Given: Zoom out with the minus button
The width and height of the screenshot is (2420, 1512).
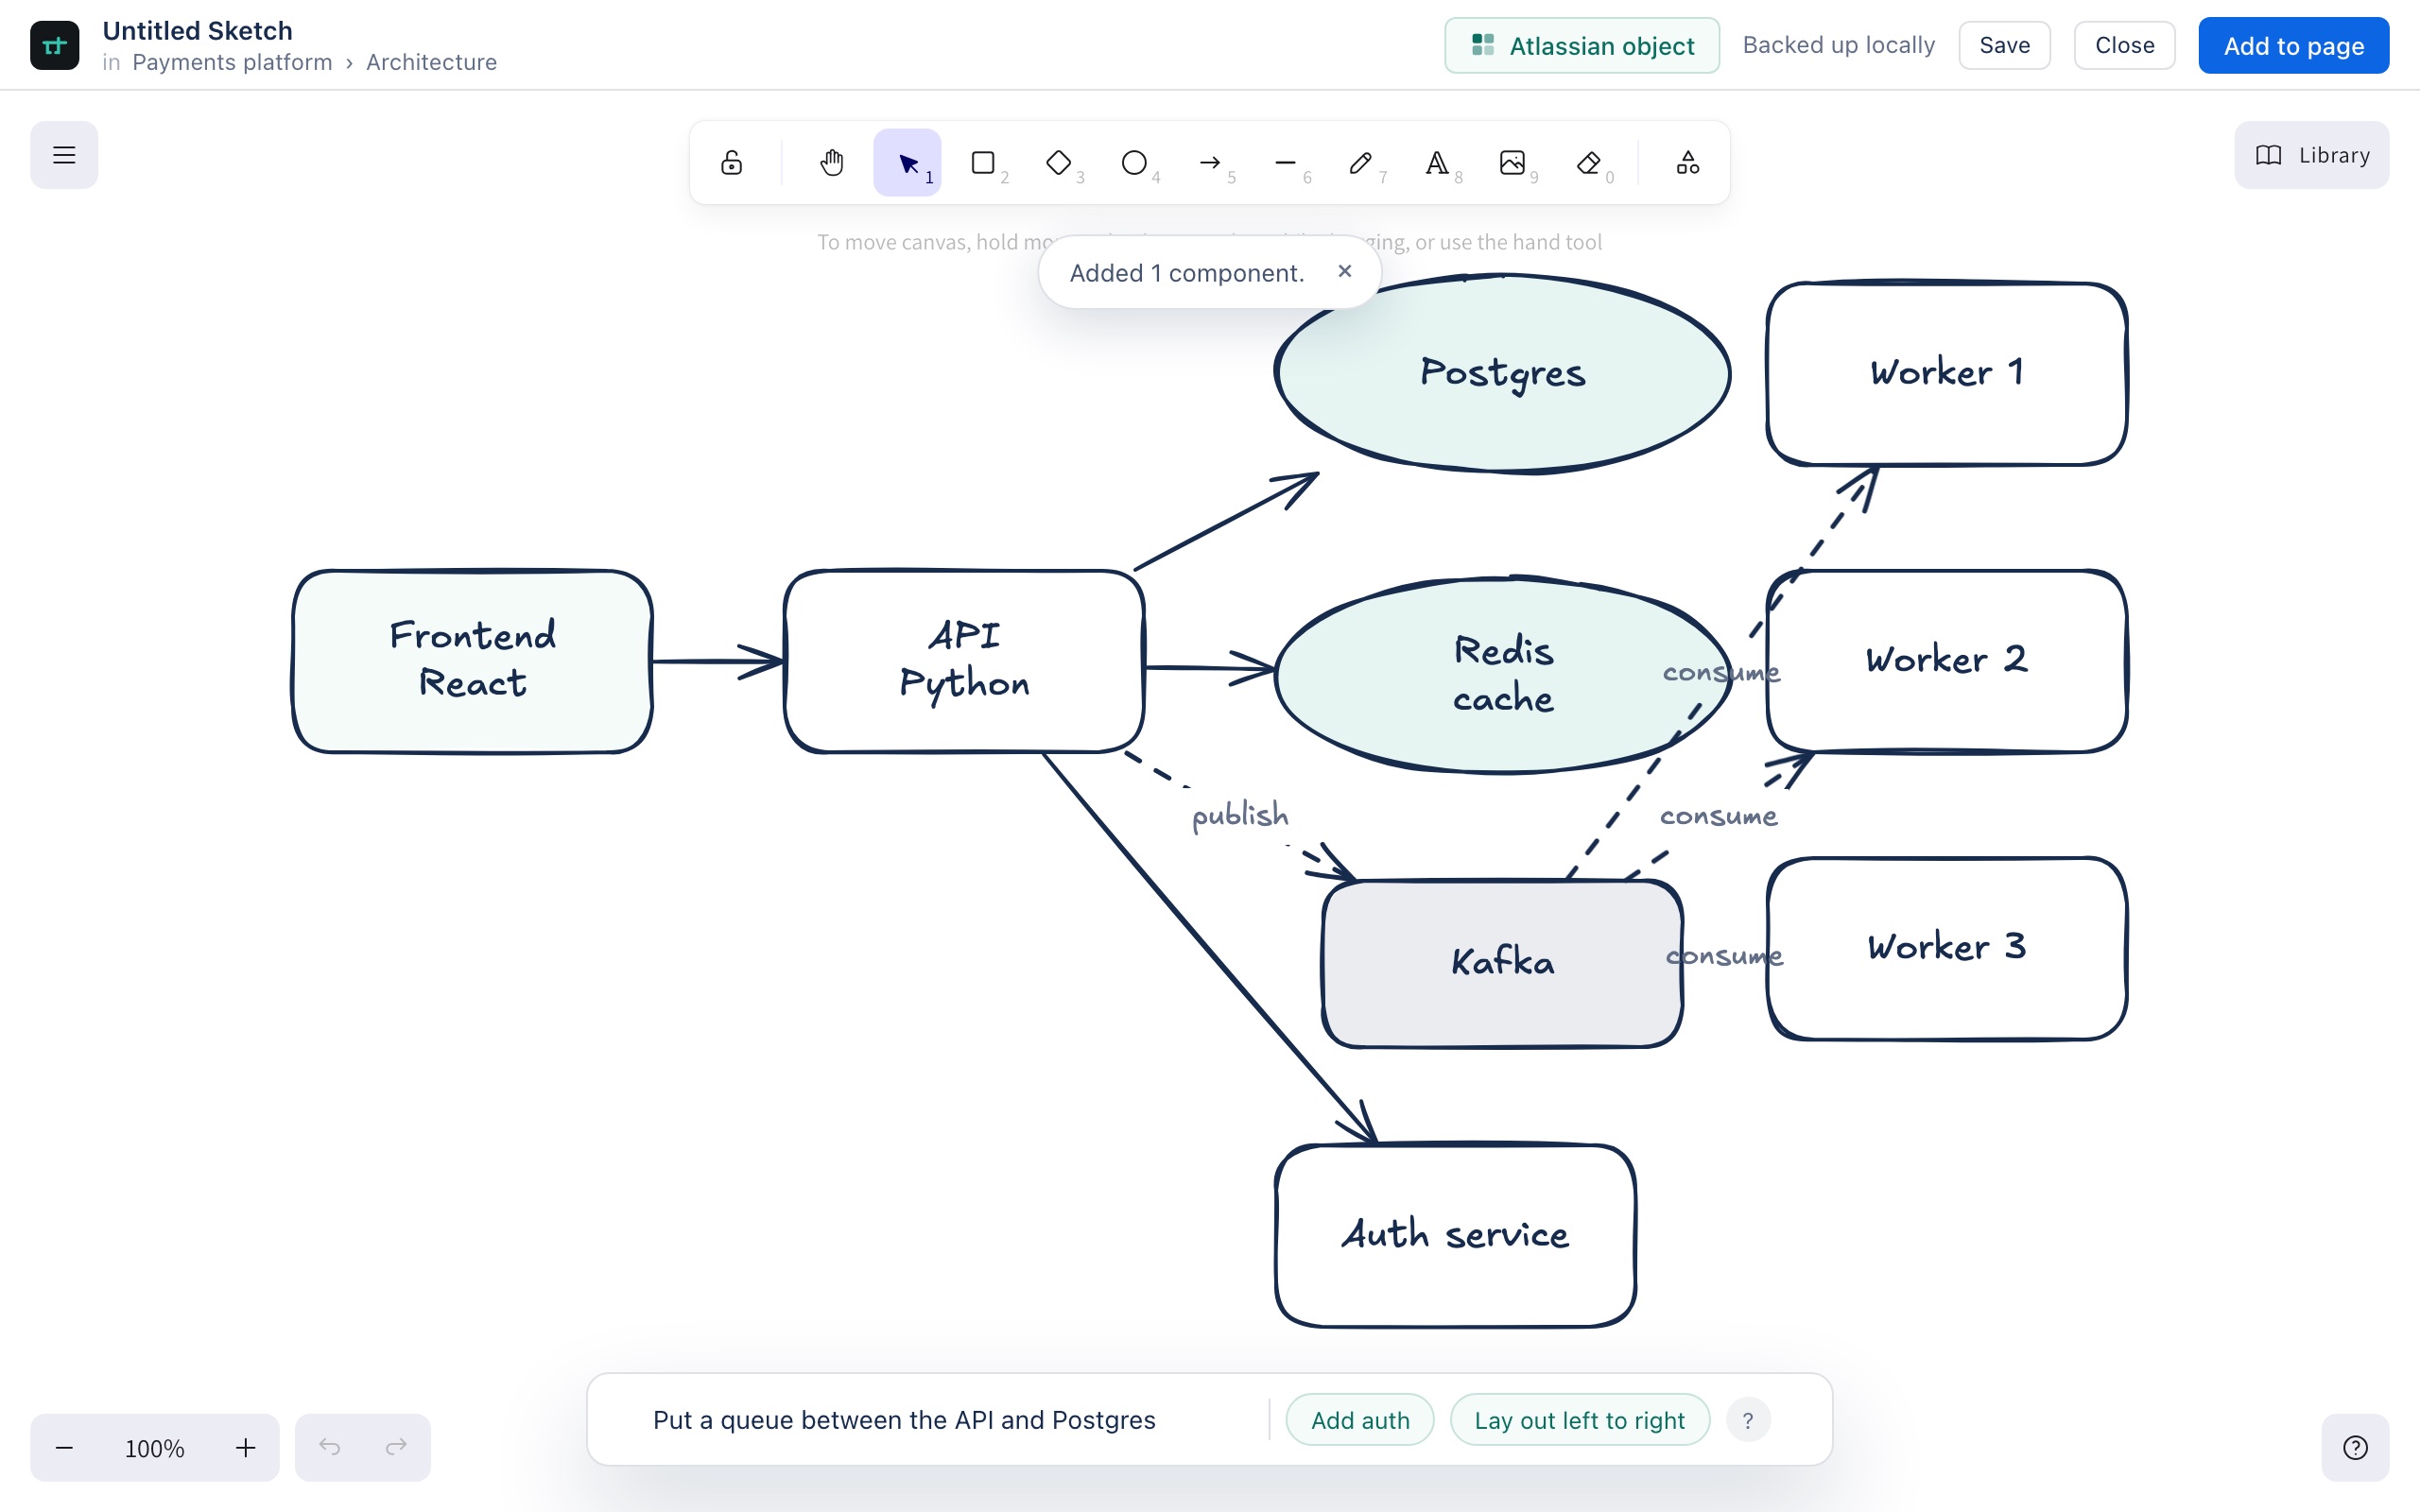Looking at the screenshot, I should [64, 1447].
